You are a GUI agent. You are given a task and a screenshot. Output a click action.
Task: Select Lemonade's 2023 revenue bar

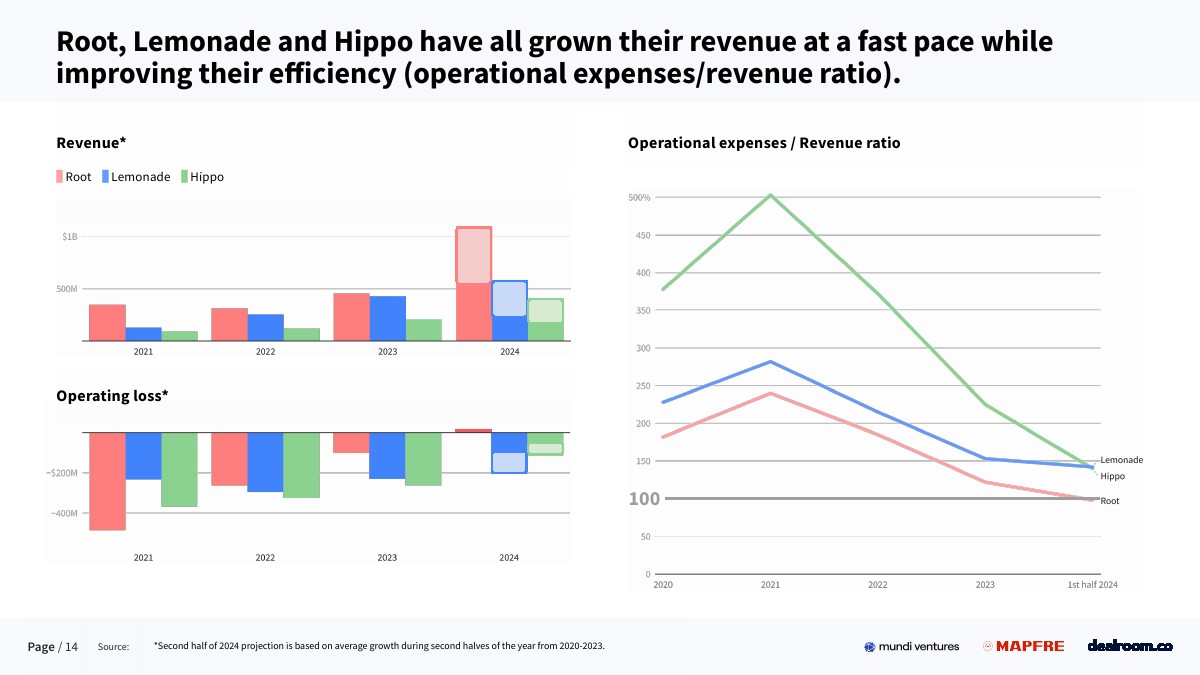(387, 318)
